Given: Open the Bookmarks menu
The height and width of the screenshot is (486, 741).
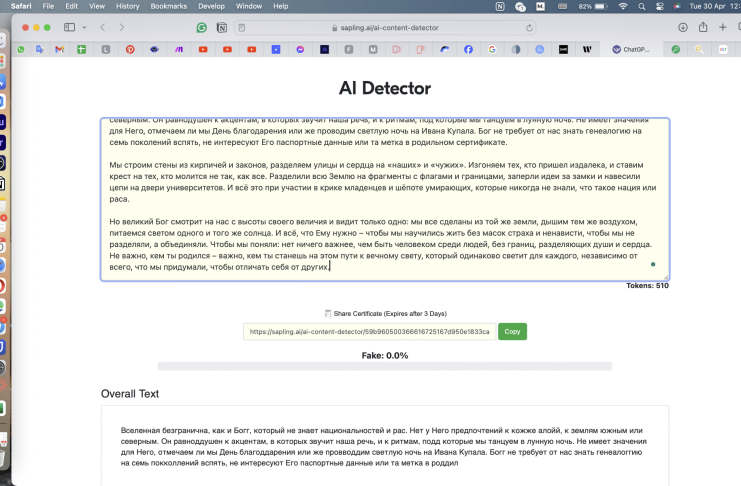Looking at the screenshot, I should pyautogui.click(x=169, y=6).
